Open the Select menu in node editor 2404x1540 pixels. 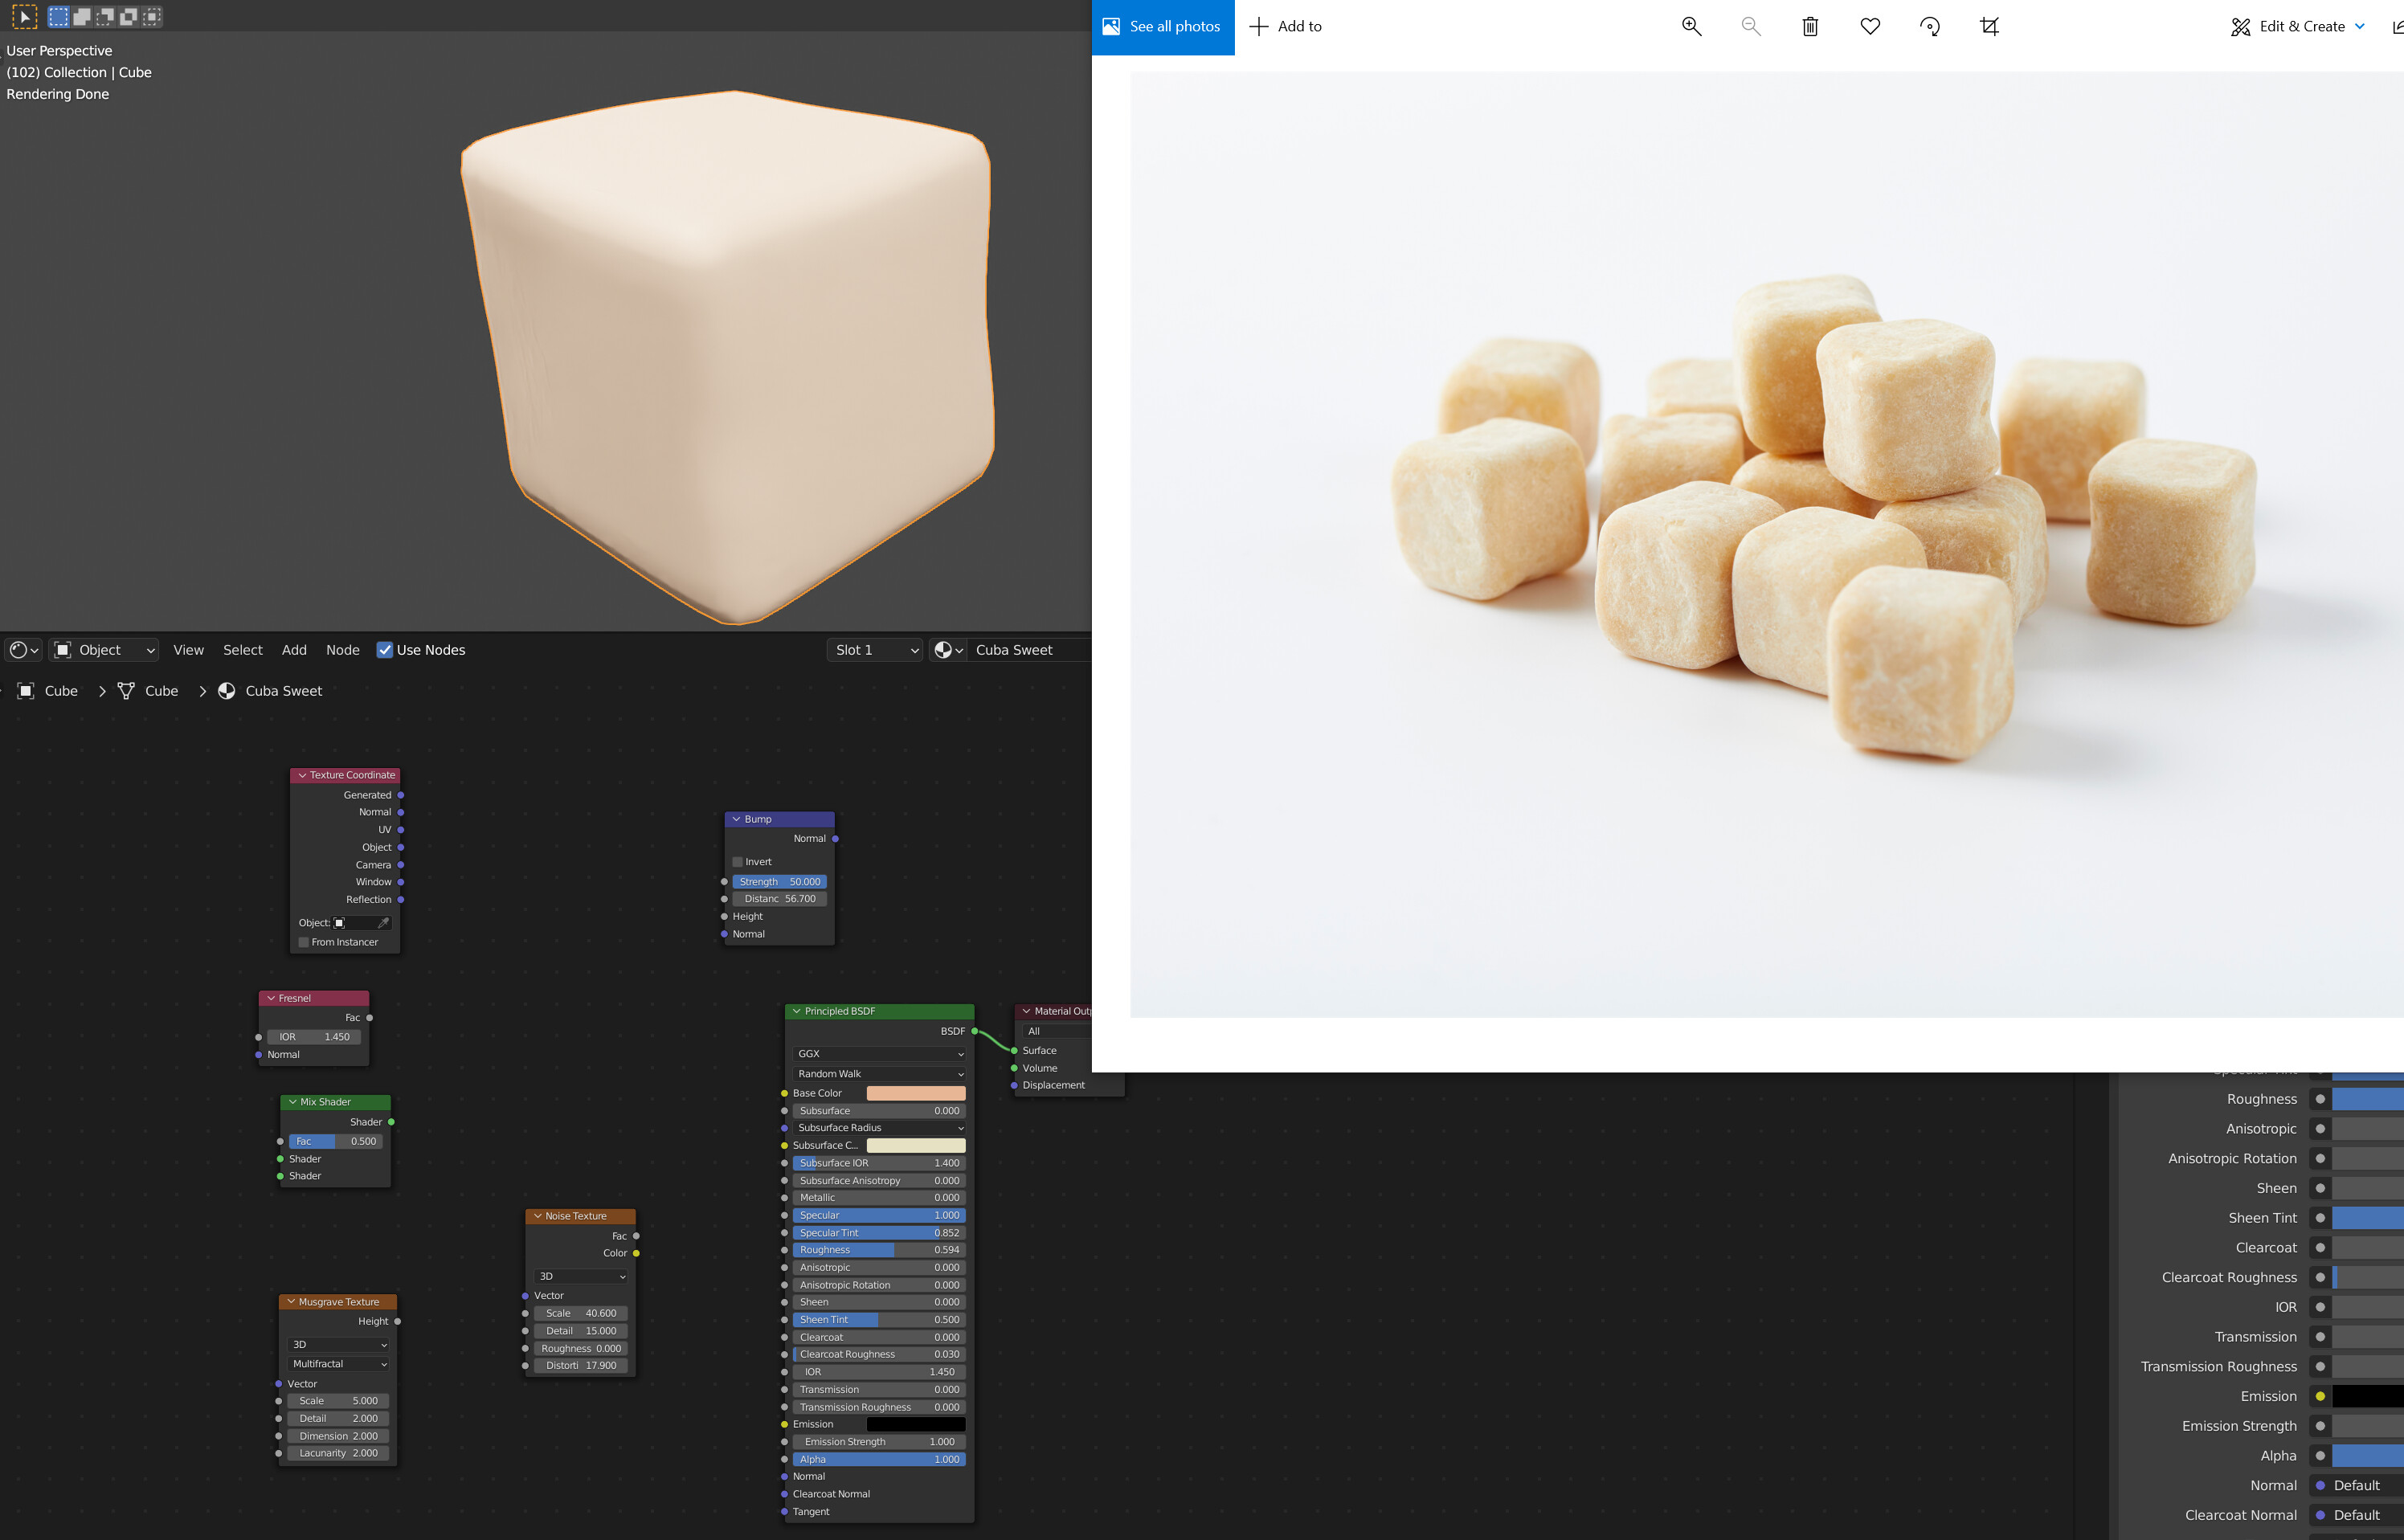coord(243,650)
